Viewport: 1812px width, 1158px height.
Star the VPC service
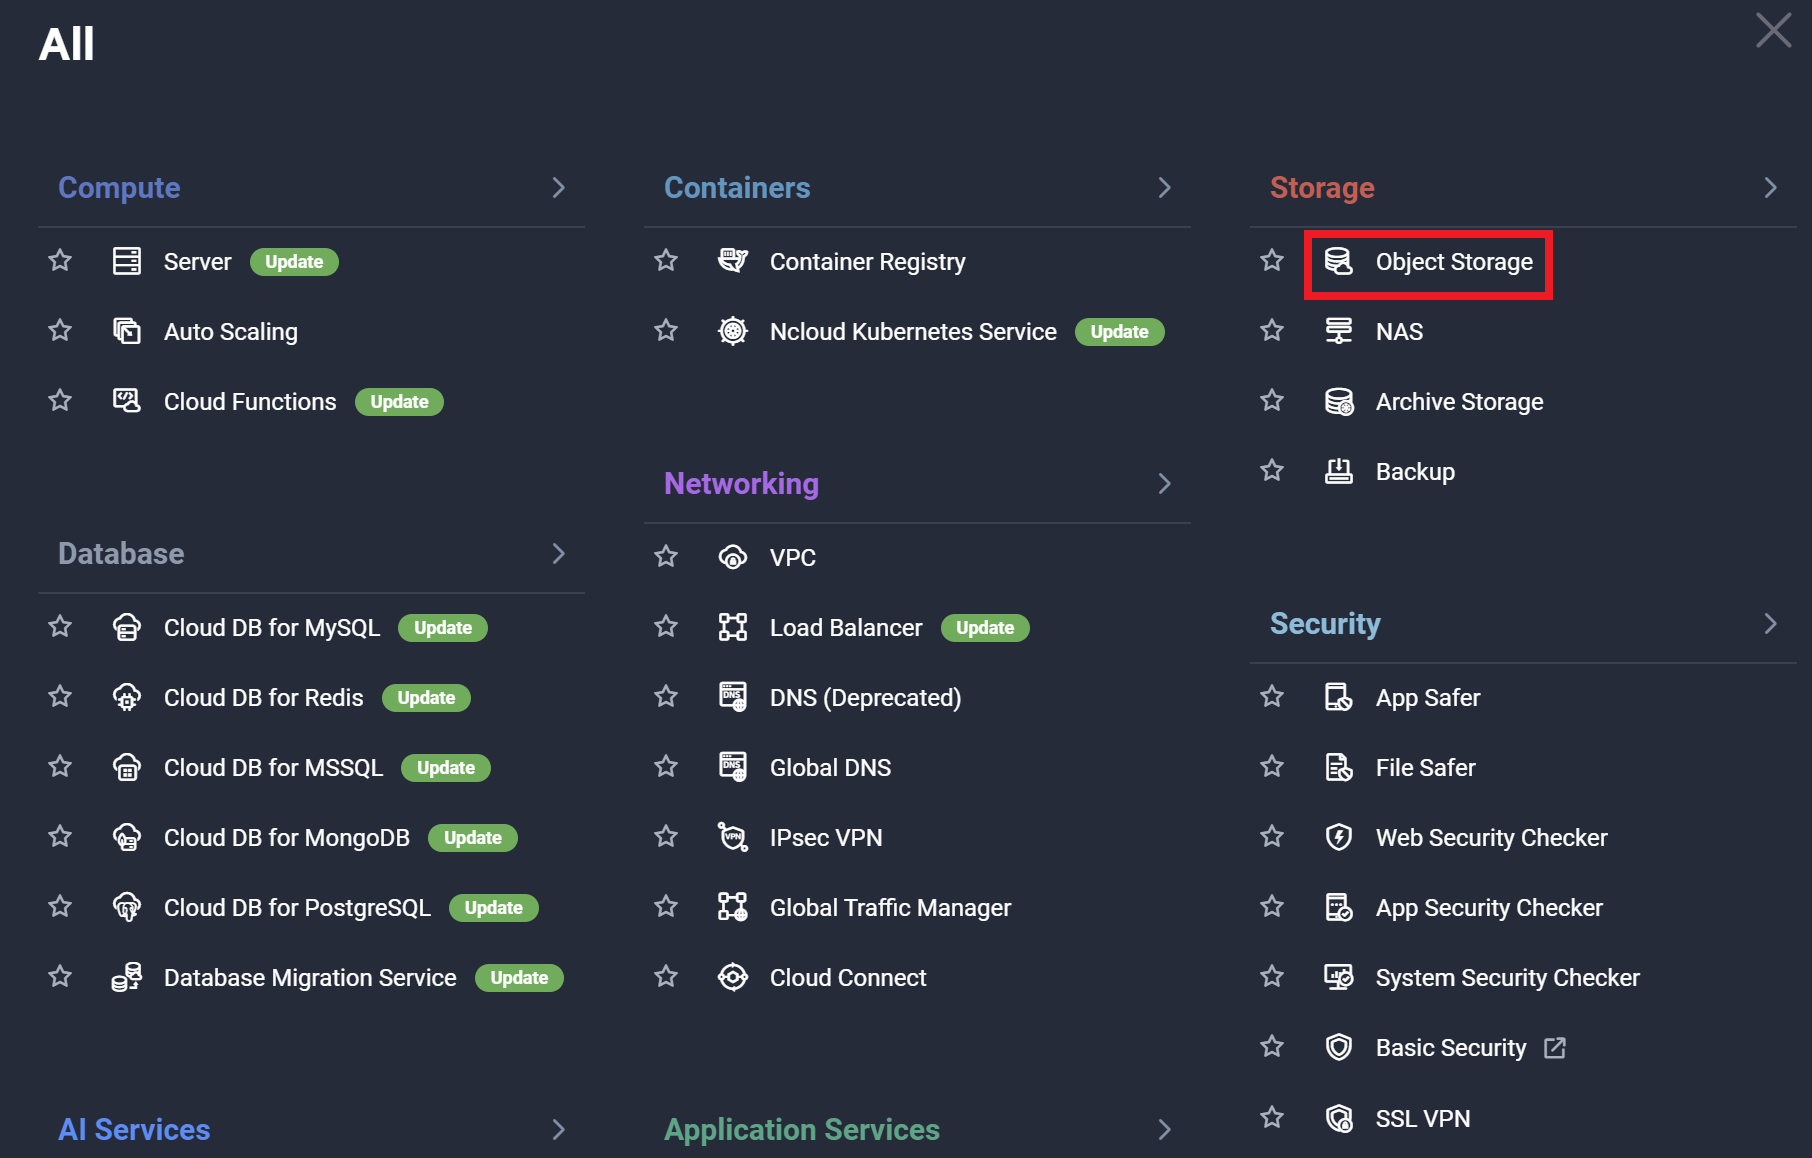coord(666,557)
